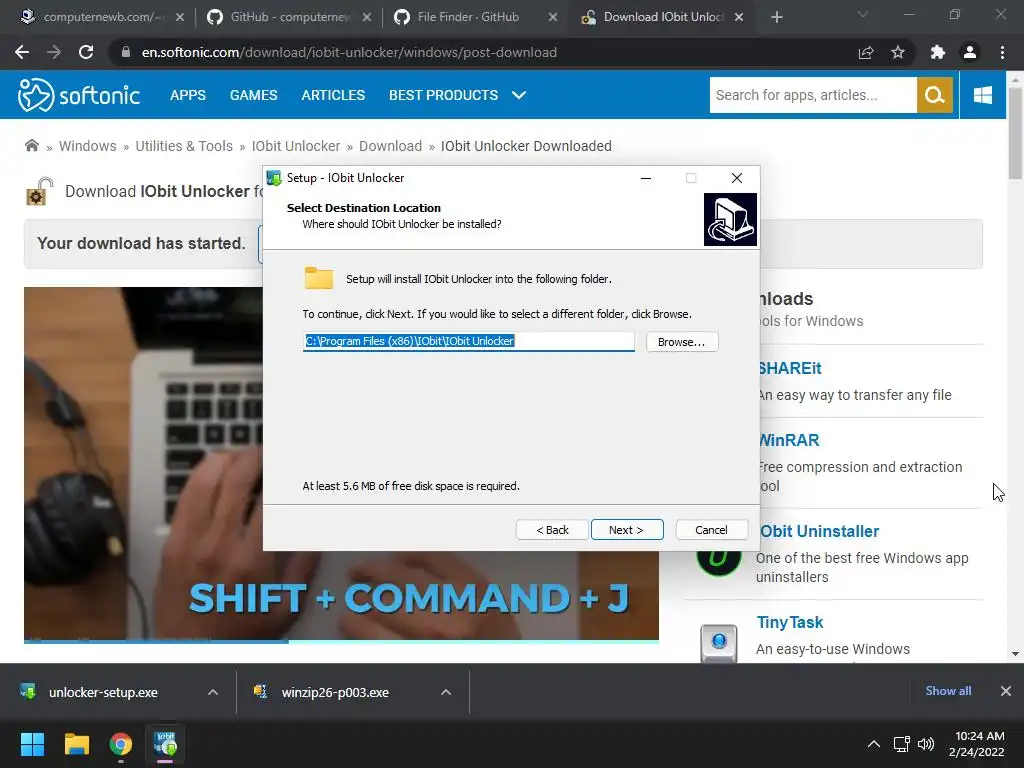The image size is (1024, 768).
Task: Expand options for unlocker-setup.exe download
Action: click(x=212, y=692)
